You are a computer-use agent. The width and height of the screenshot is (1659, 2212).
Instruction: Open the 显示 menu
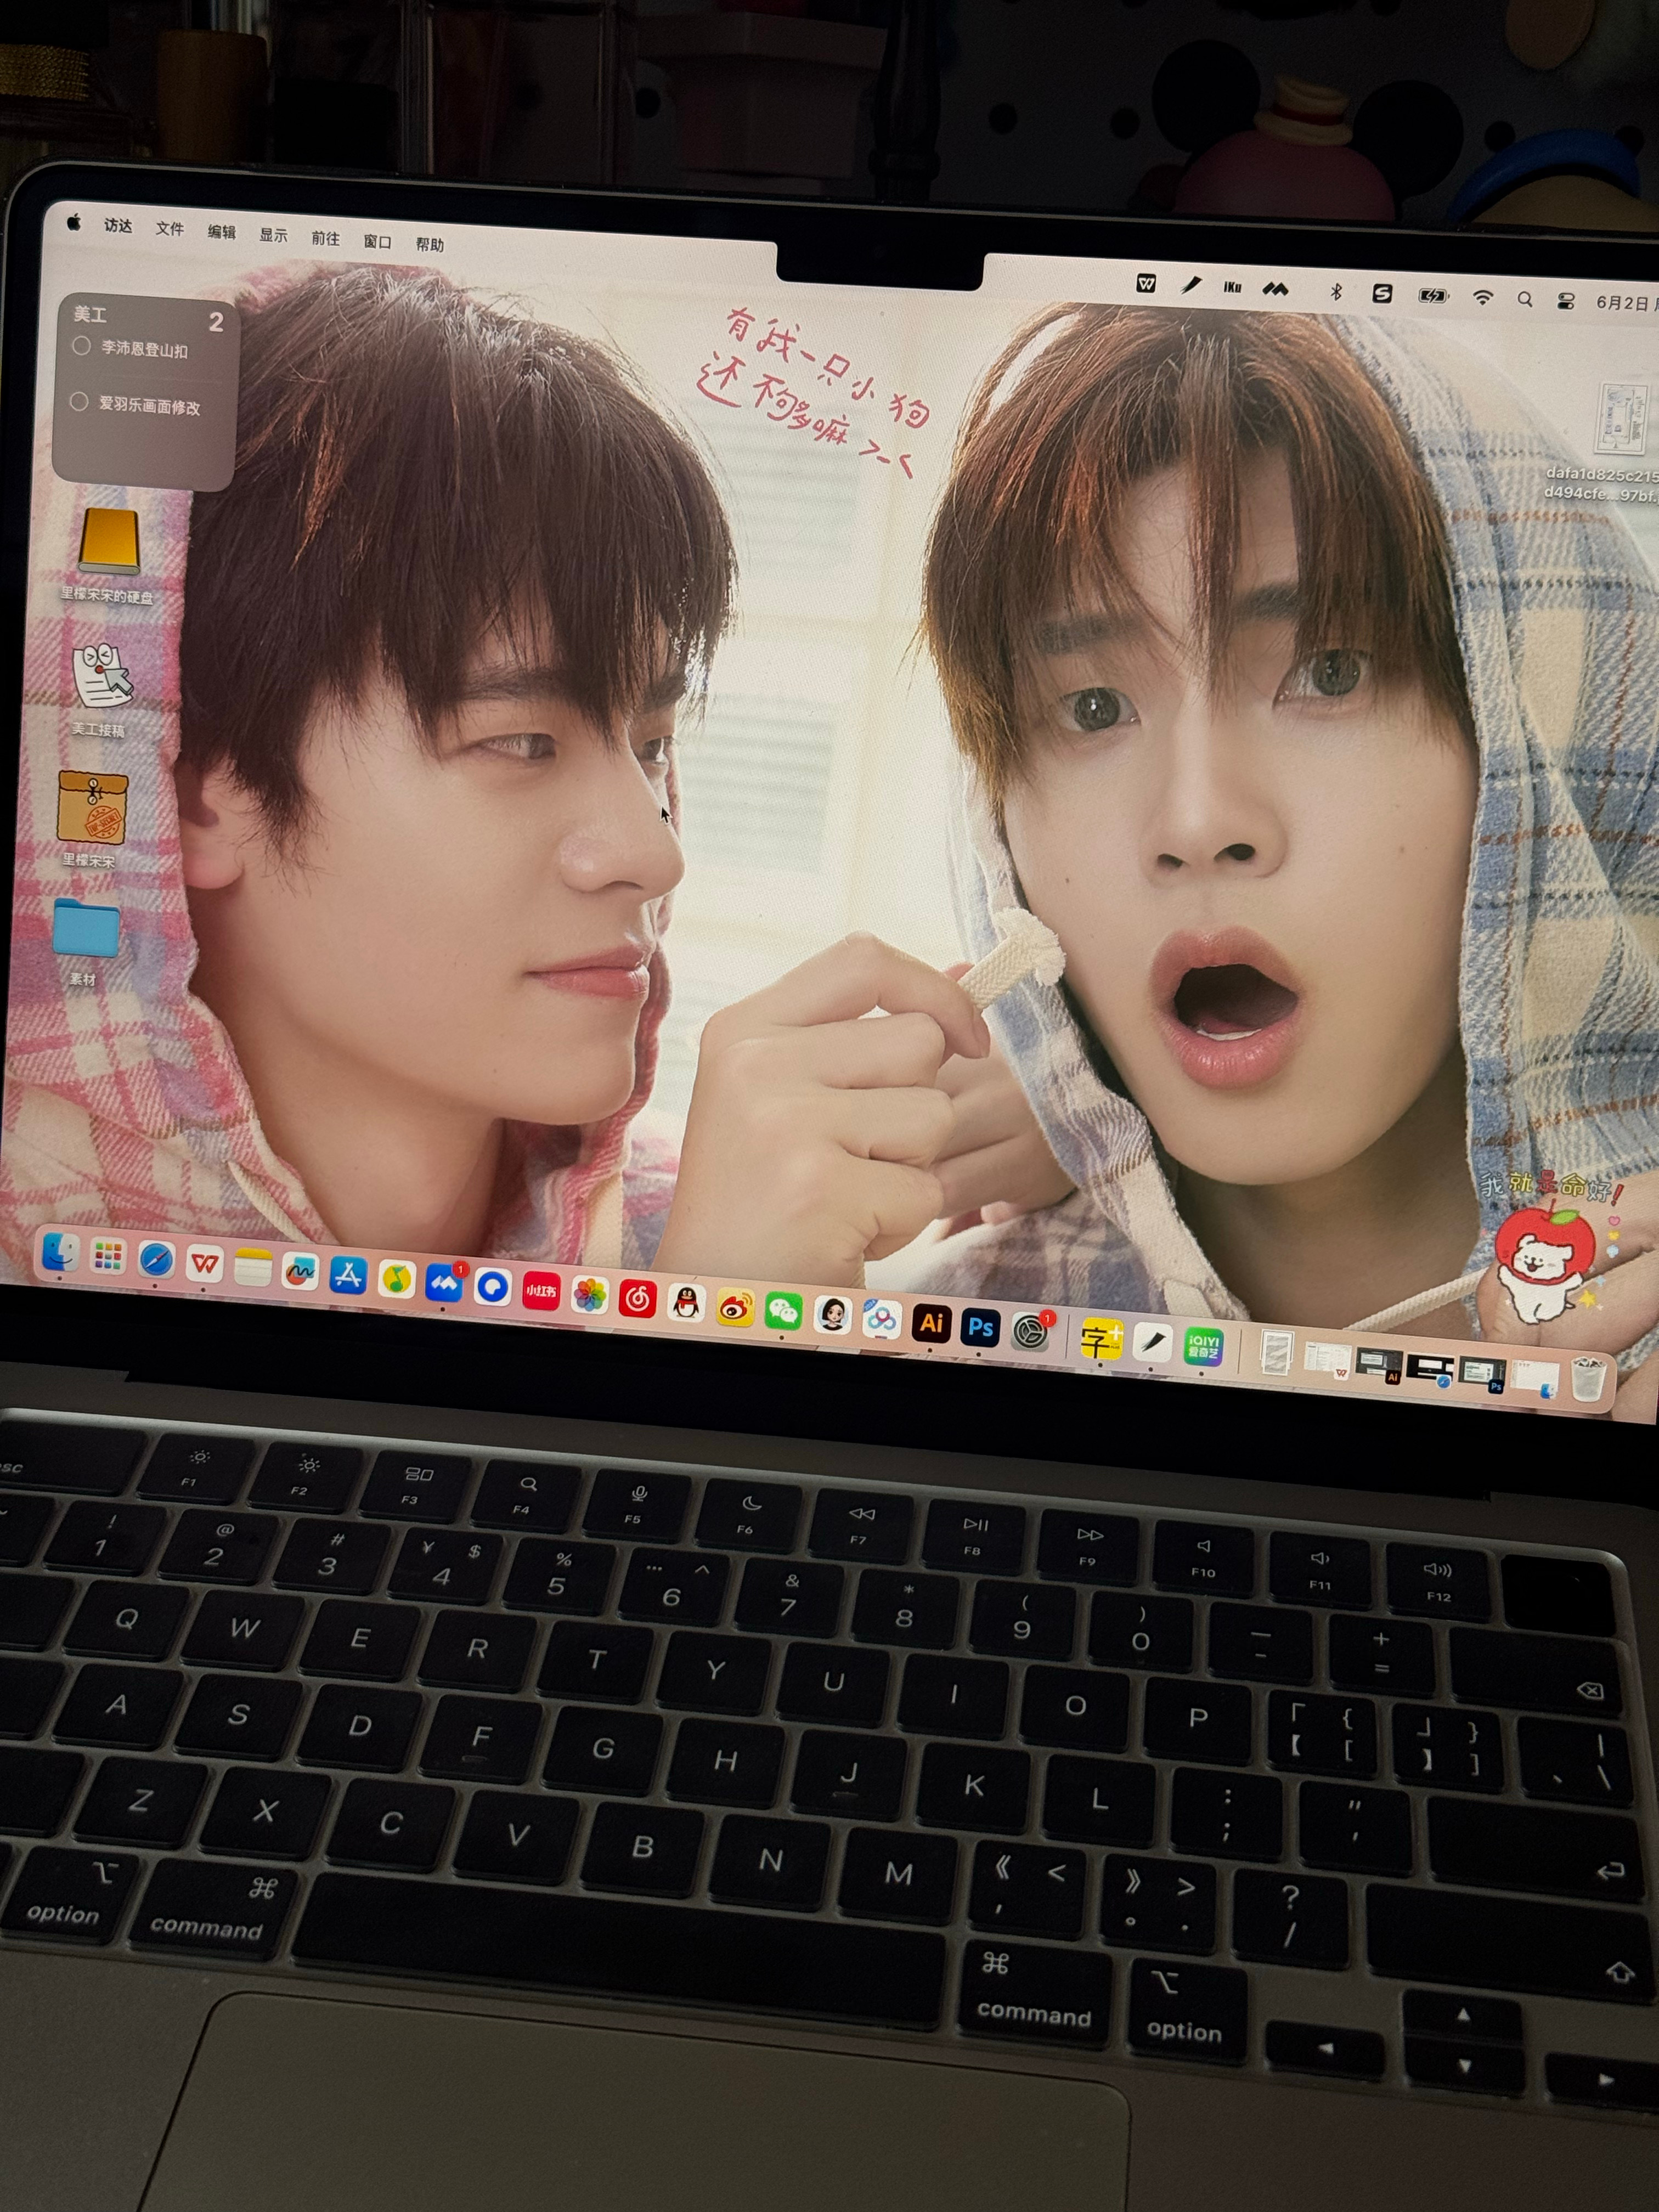[x=274, y=235]
